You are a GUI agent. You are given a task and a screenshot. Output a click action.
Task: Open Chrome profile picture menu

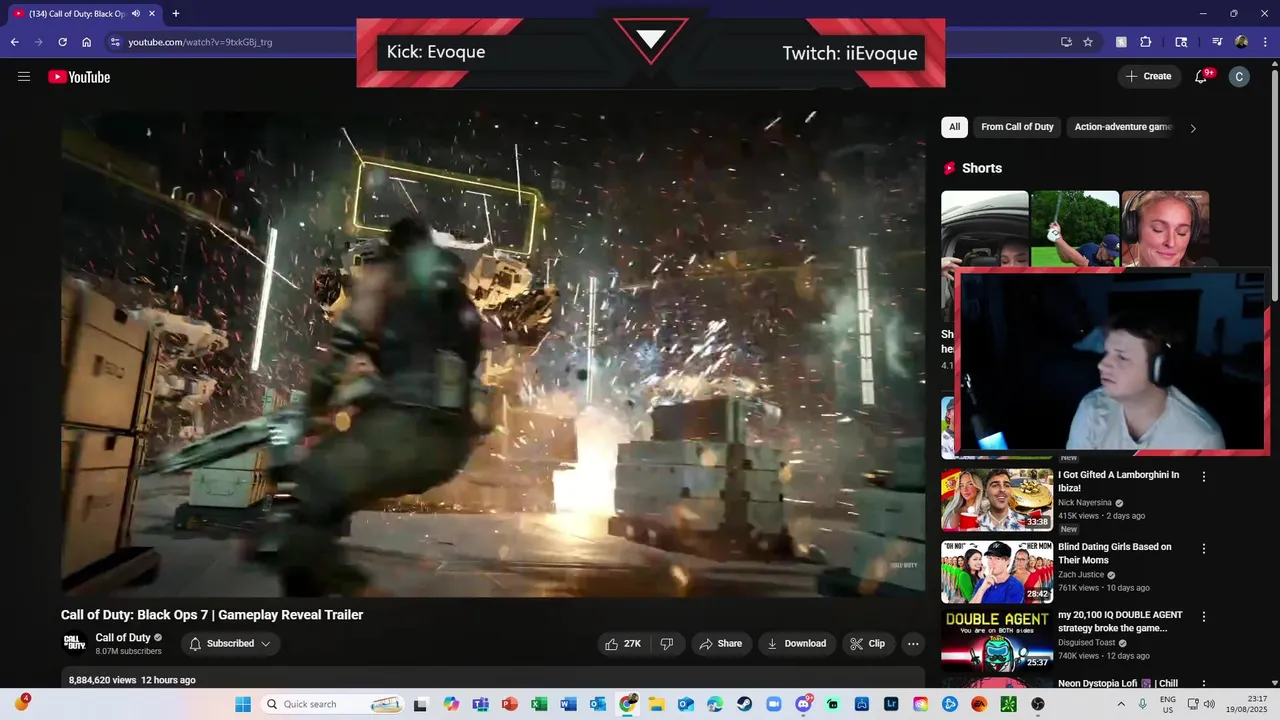pyautogui.click(x=1241, y=42)
